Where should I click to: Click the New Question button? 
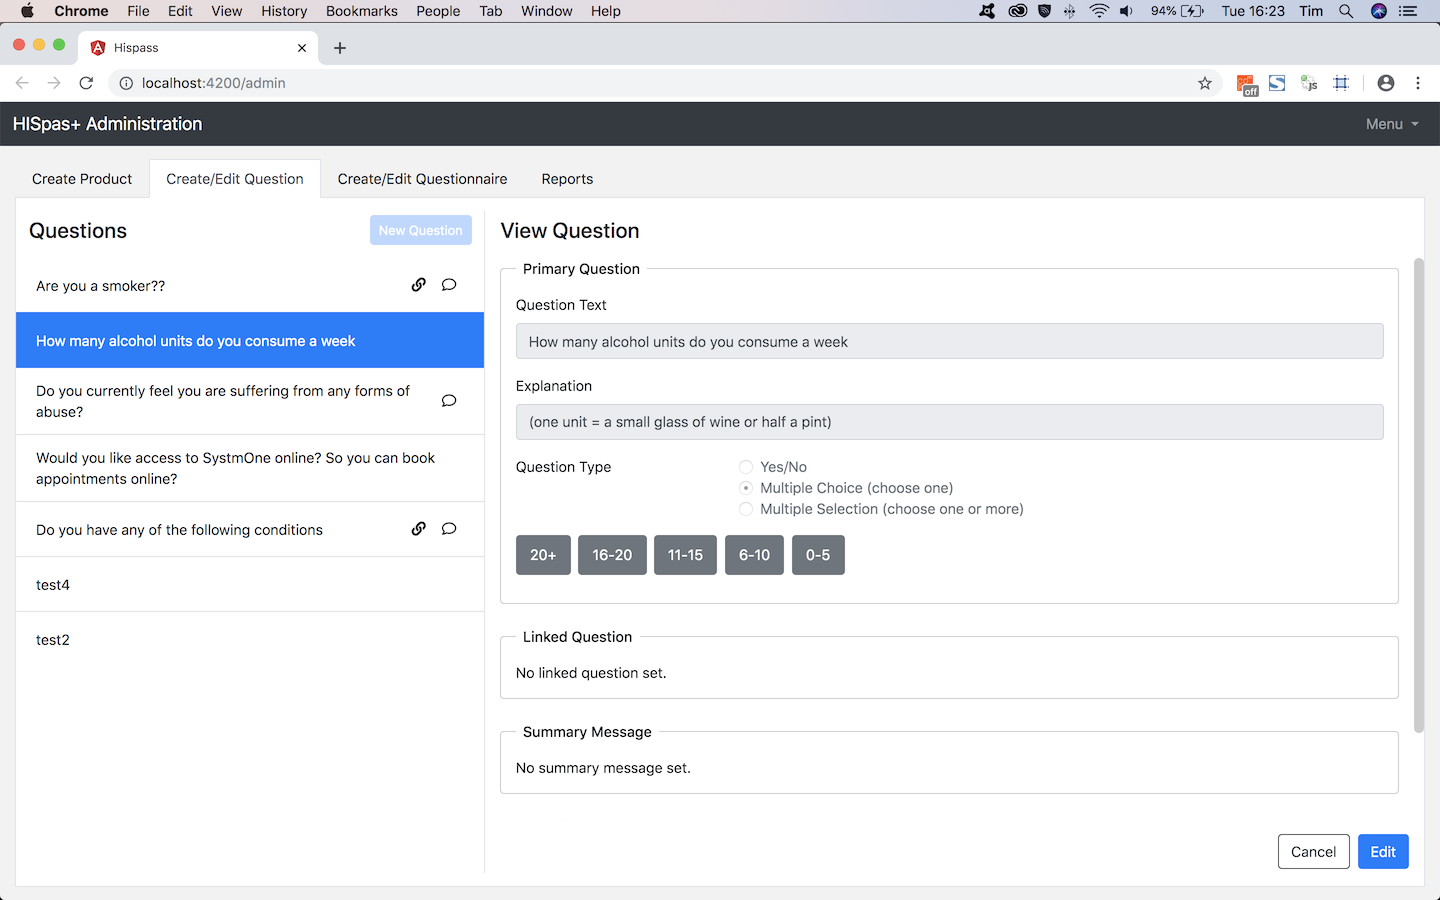420,230
